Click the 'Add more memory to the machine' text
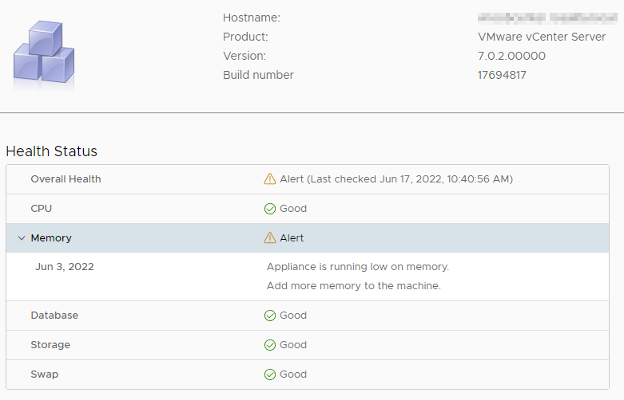Viewport: 624px width, 400px height. click(354, 286)
